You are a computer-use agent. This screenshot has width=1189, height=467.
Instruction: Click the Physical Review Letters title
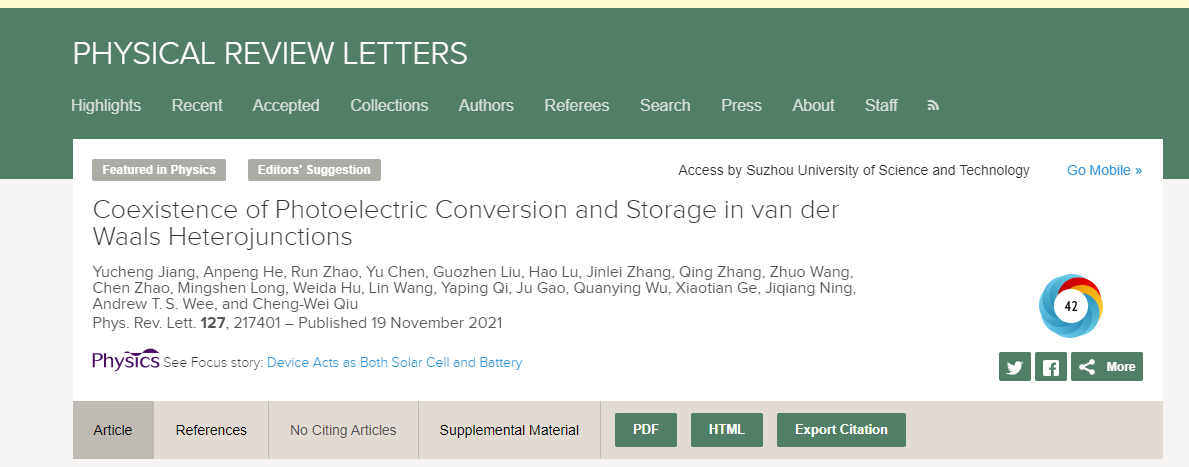pos(270,53)
